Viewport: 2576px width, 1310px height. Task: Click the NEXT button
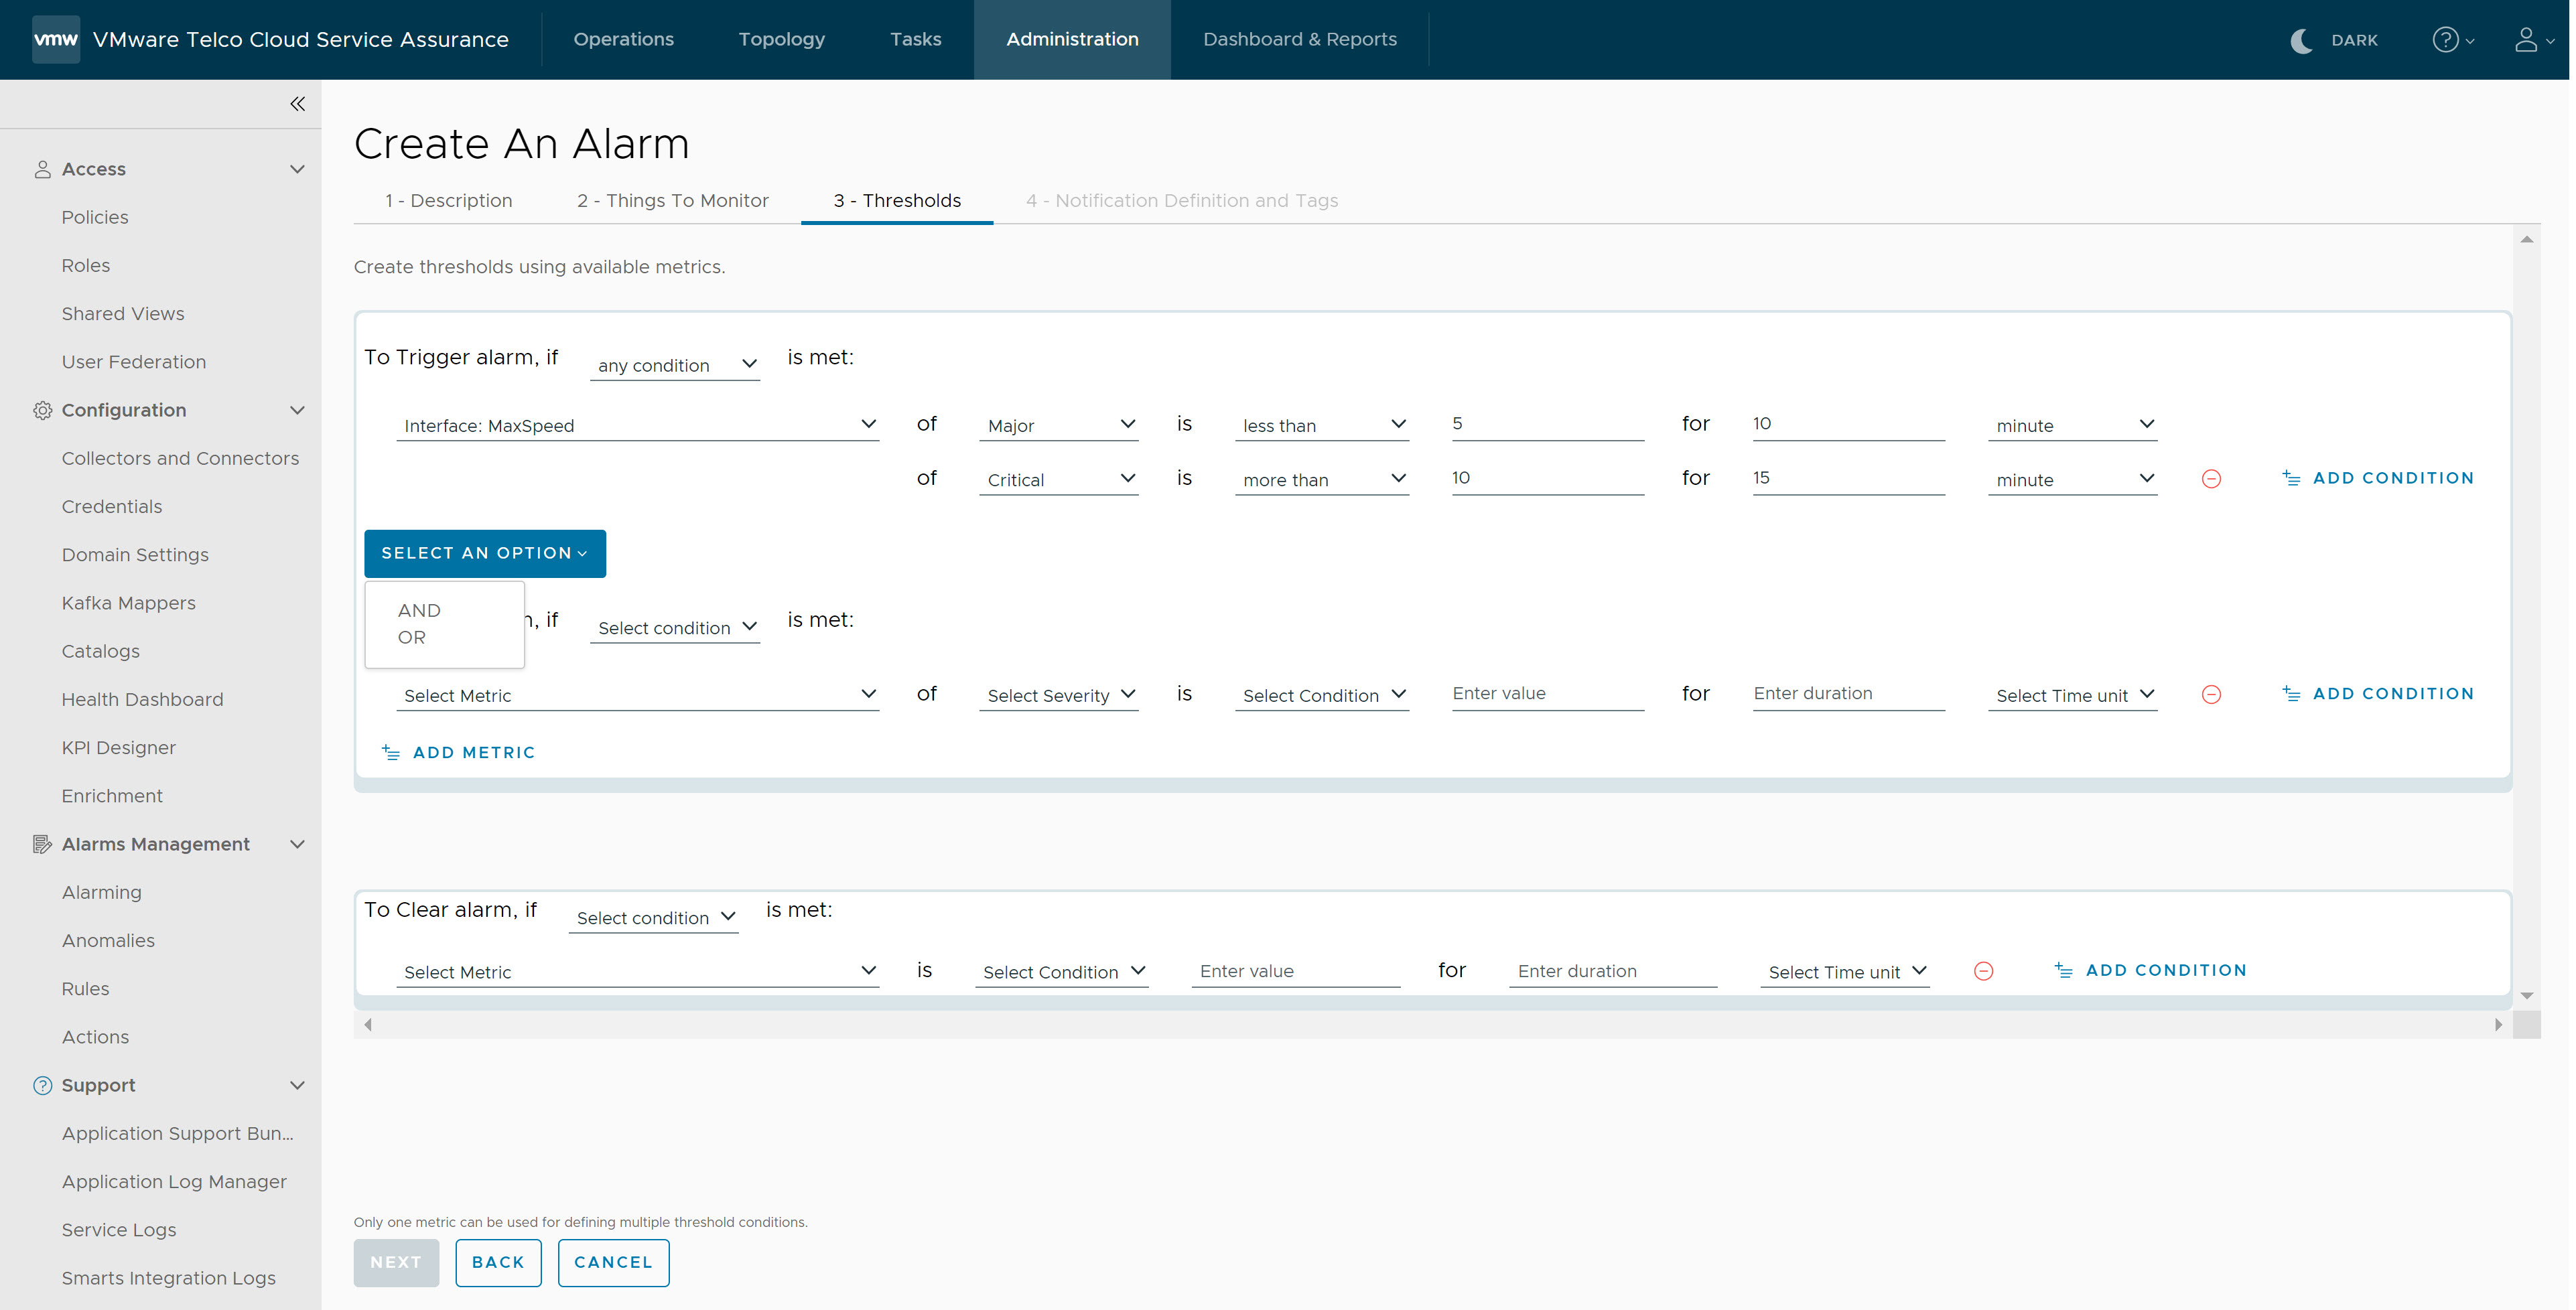(x=396, y=1262)
